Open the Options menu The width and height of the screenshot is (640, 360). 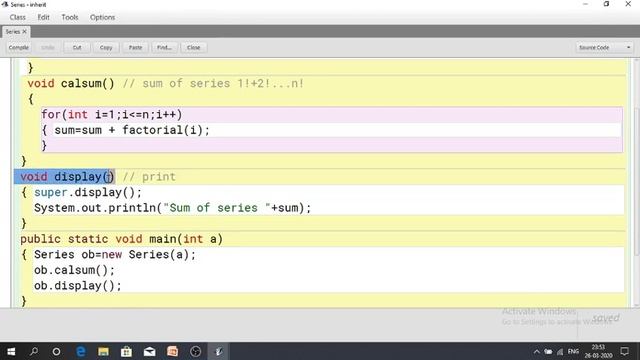coord(102,17)
